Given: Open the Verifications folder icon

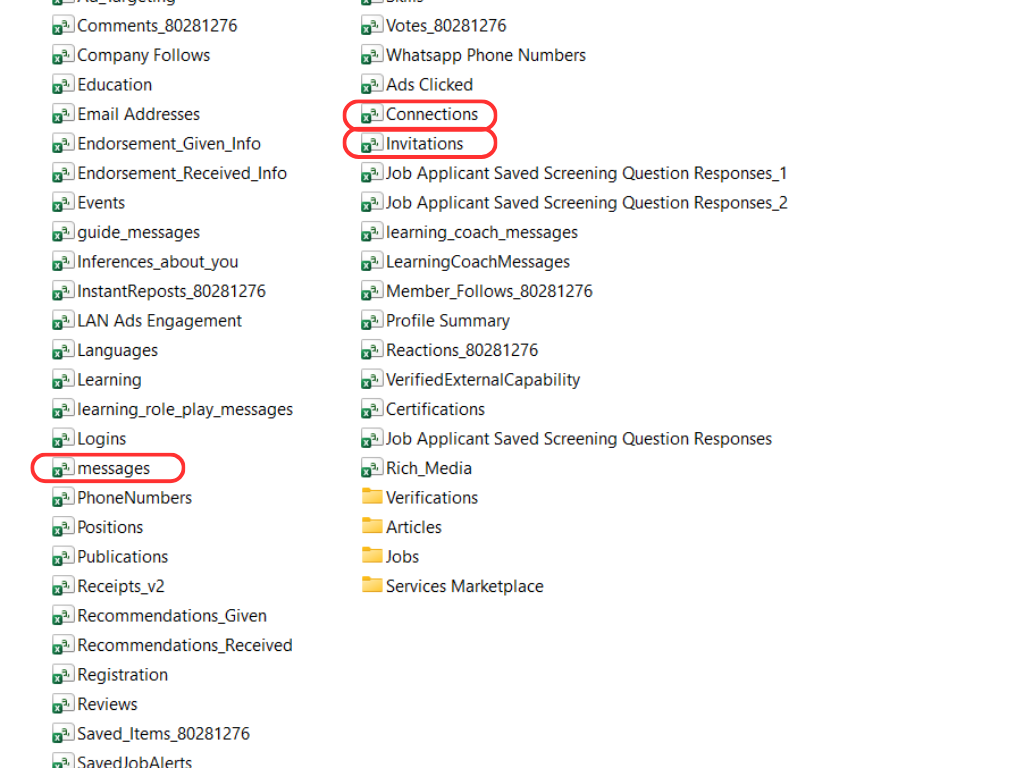Looking at the screenshot, I should click(x=372, y=497).
